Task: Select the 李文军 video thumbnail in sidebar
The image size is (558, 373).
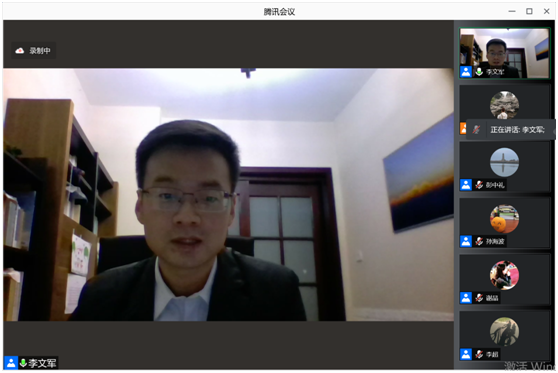Action: 504,53
